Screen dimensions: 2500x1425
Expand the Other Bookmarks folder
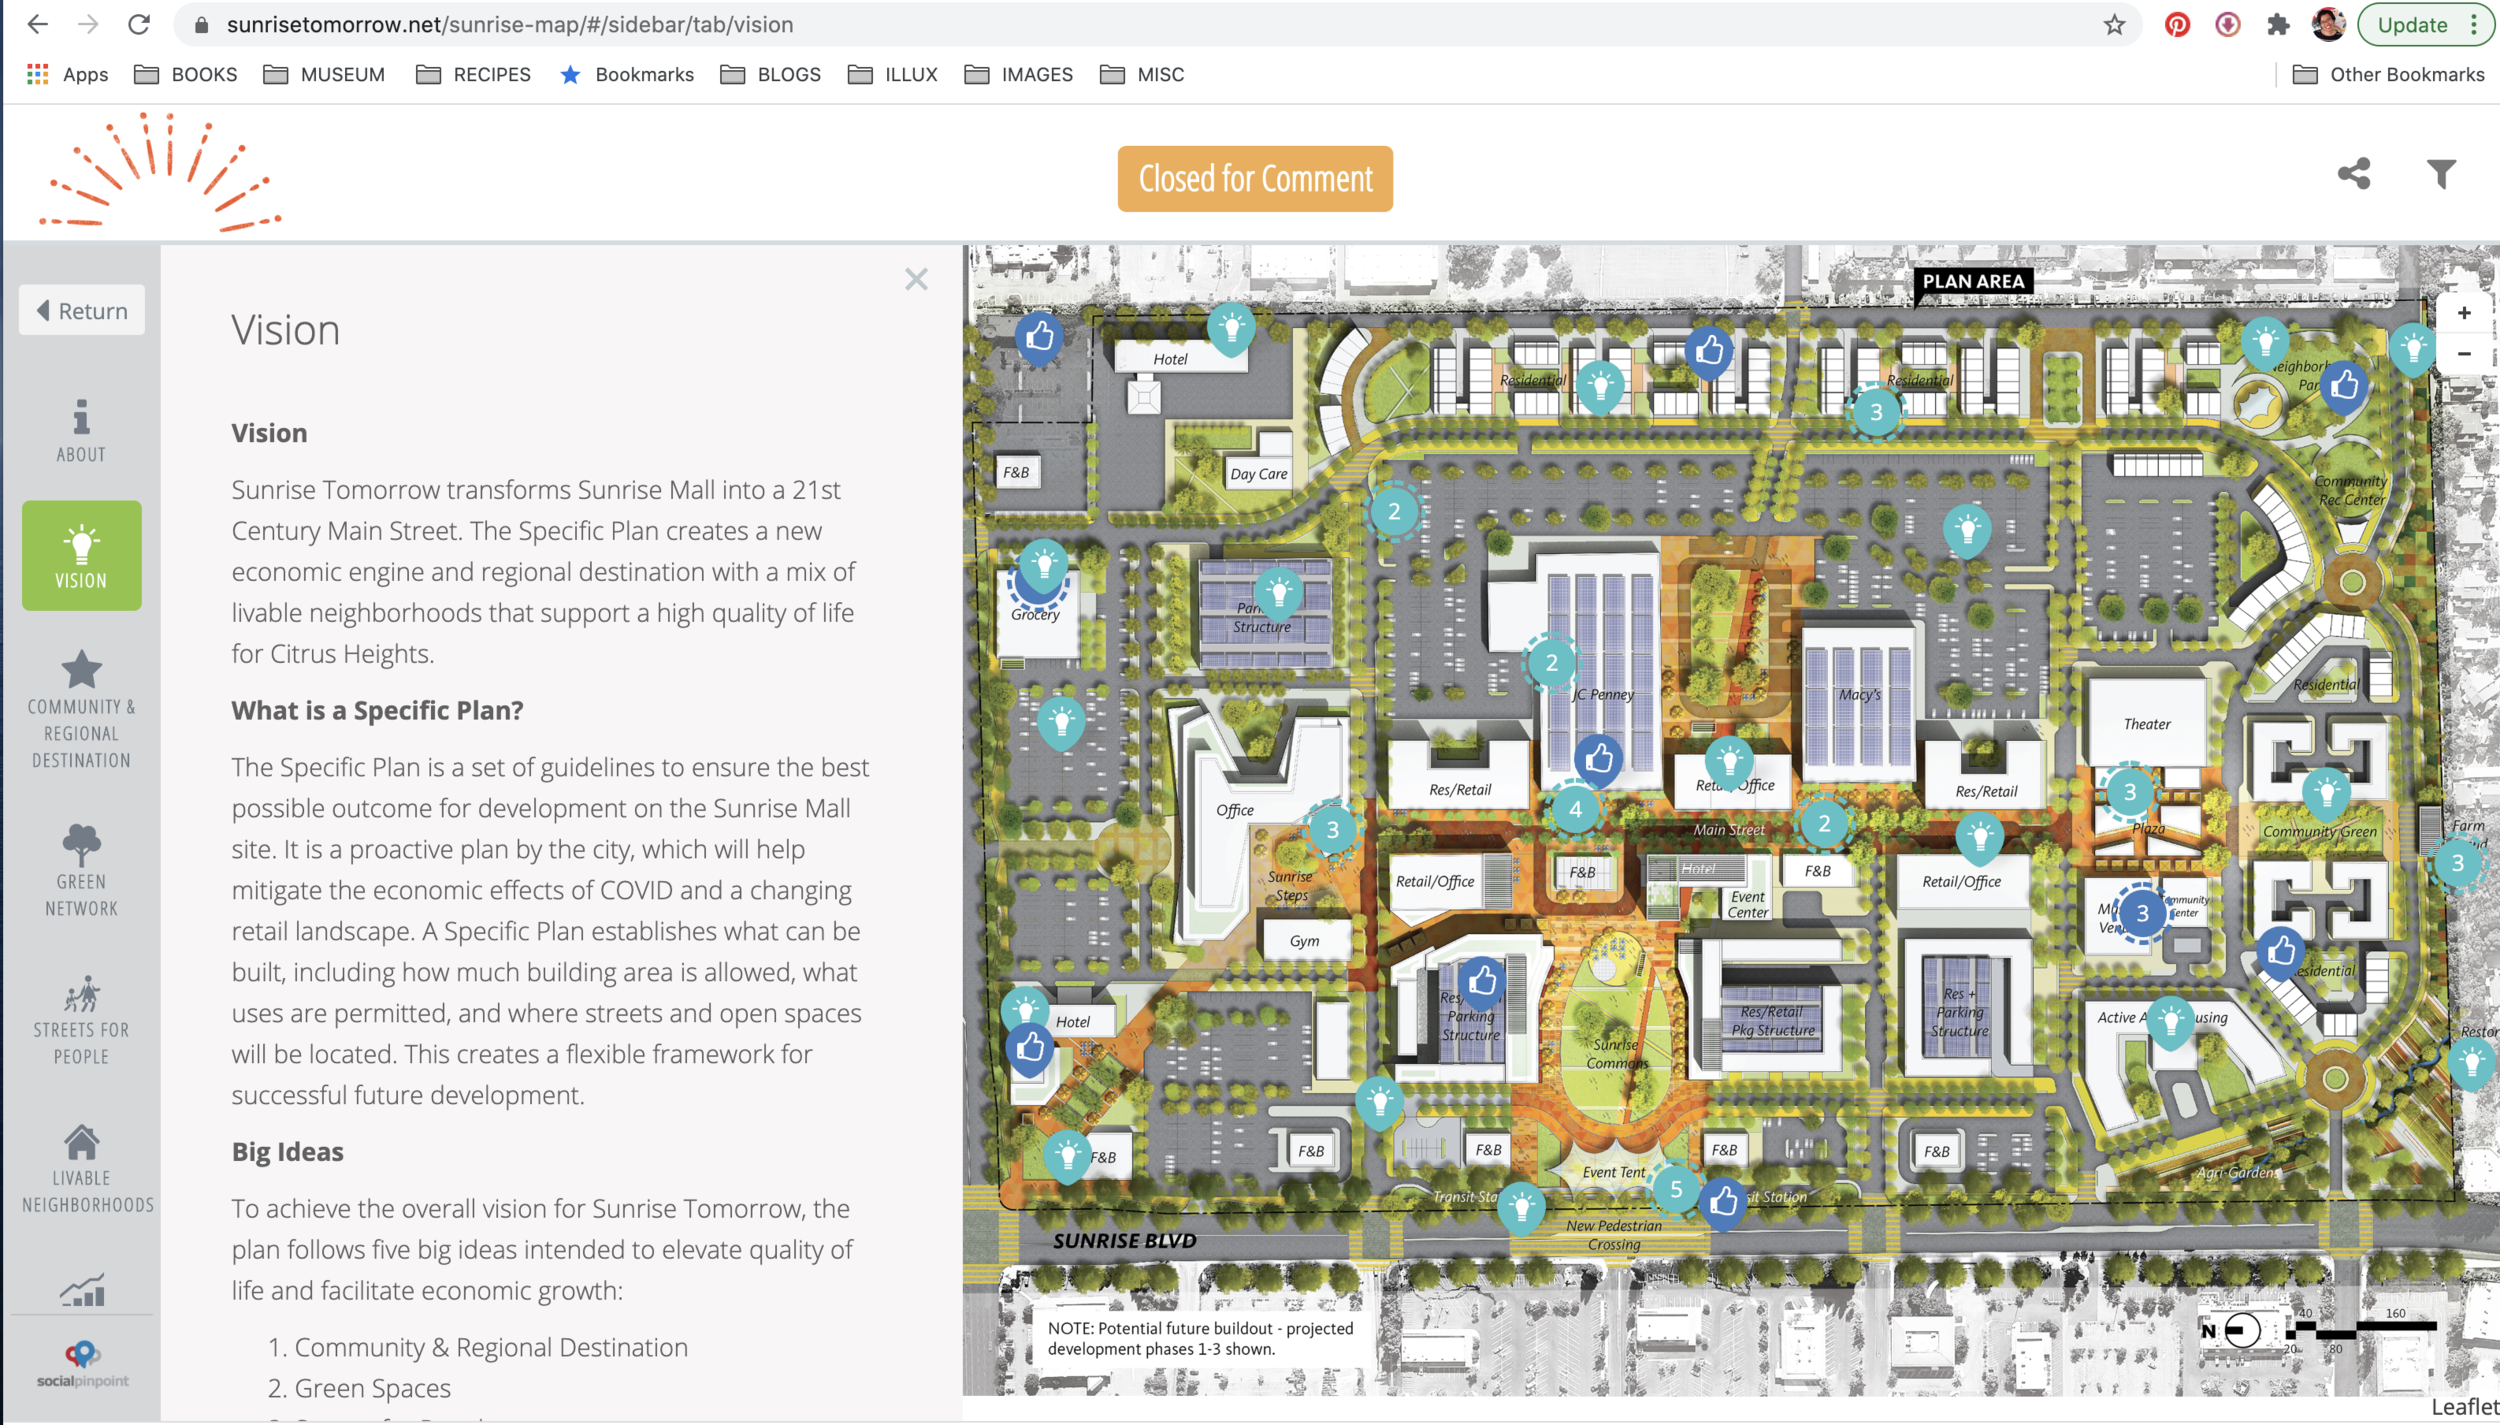[2388, 75]
